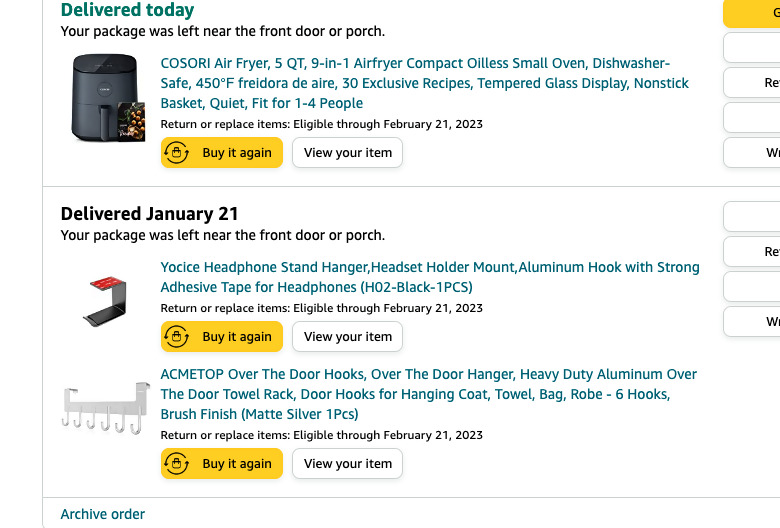
Task: View your item for Yocice Headphone Stand
Action: (347, 336)
